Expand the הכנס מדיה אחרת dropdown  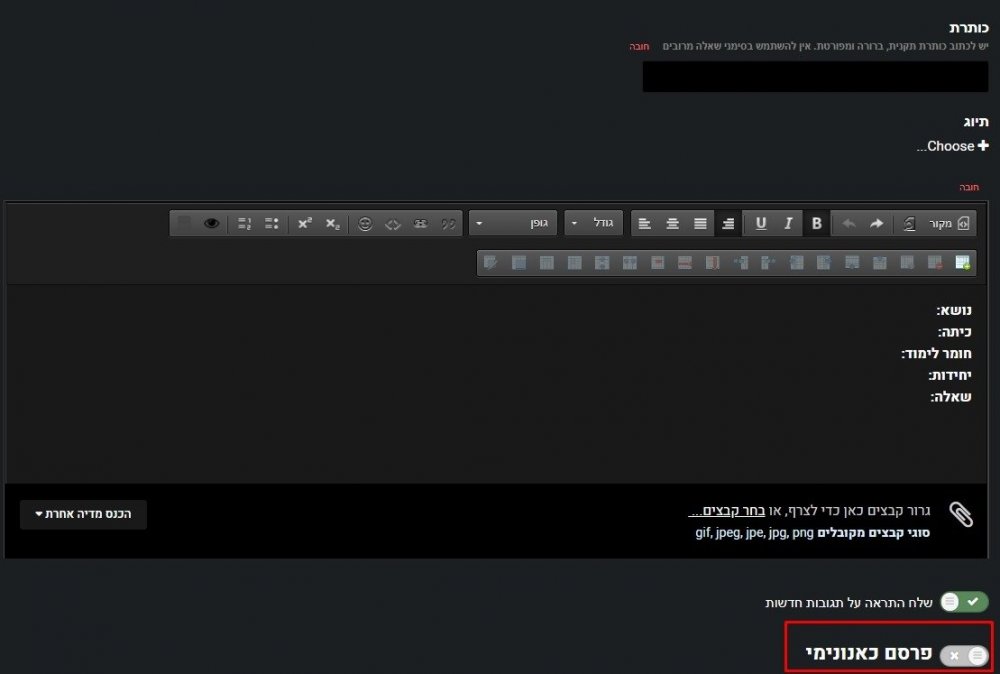(83, 514)
